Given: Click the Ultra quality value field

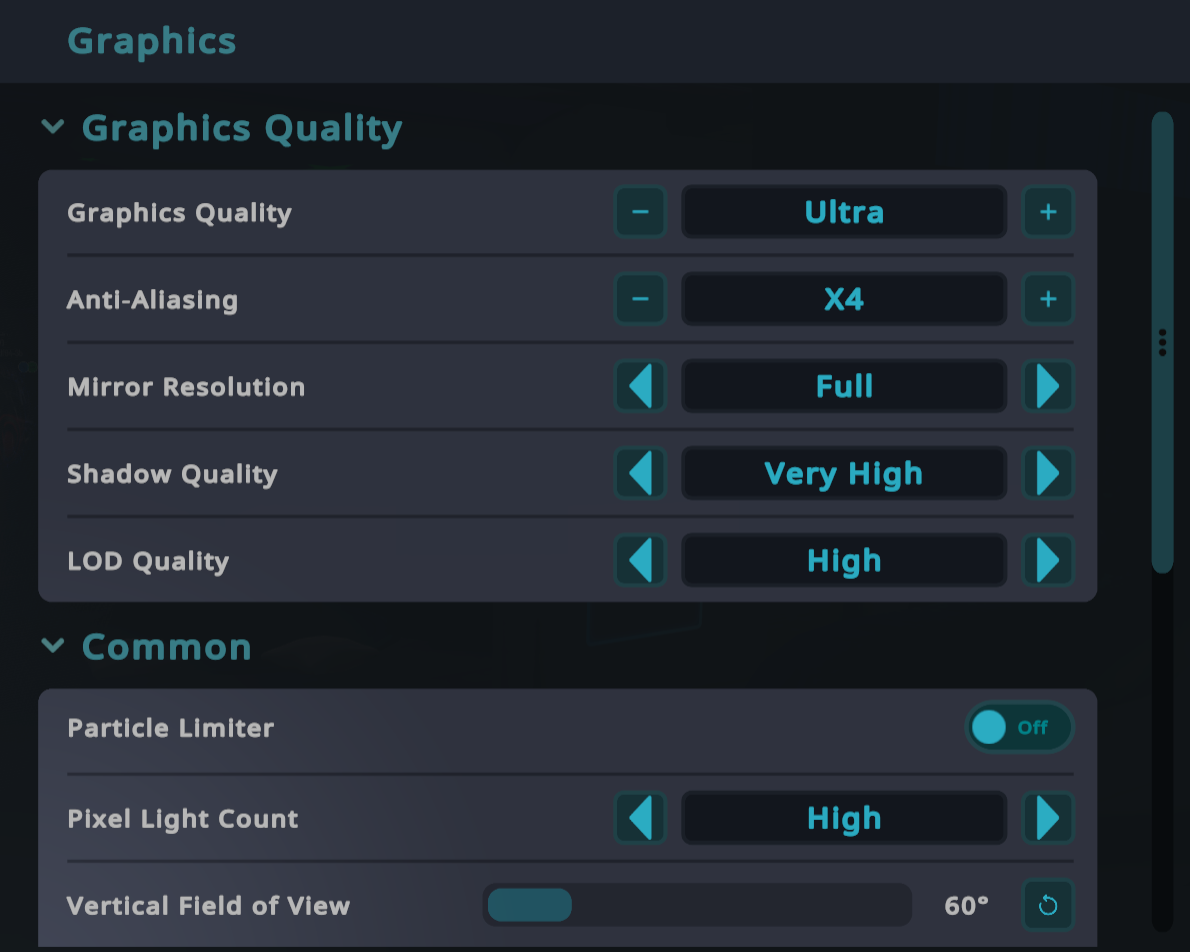Looking at the screenshot, I should (843, 212).
